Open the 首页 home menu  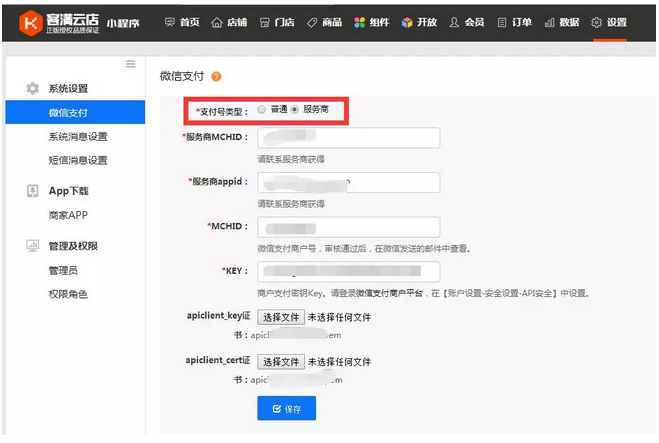coord(190,22)
